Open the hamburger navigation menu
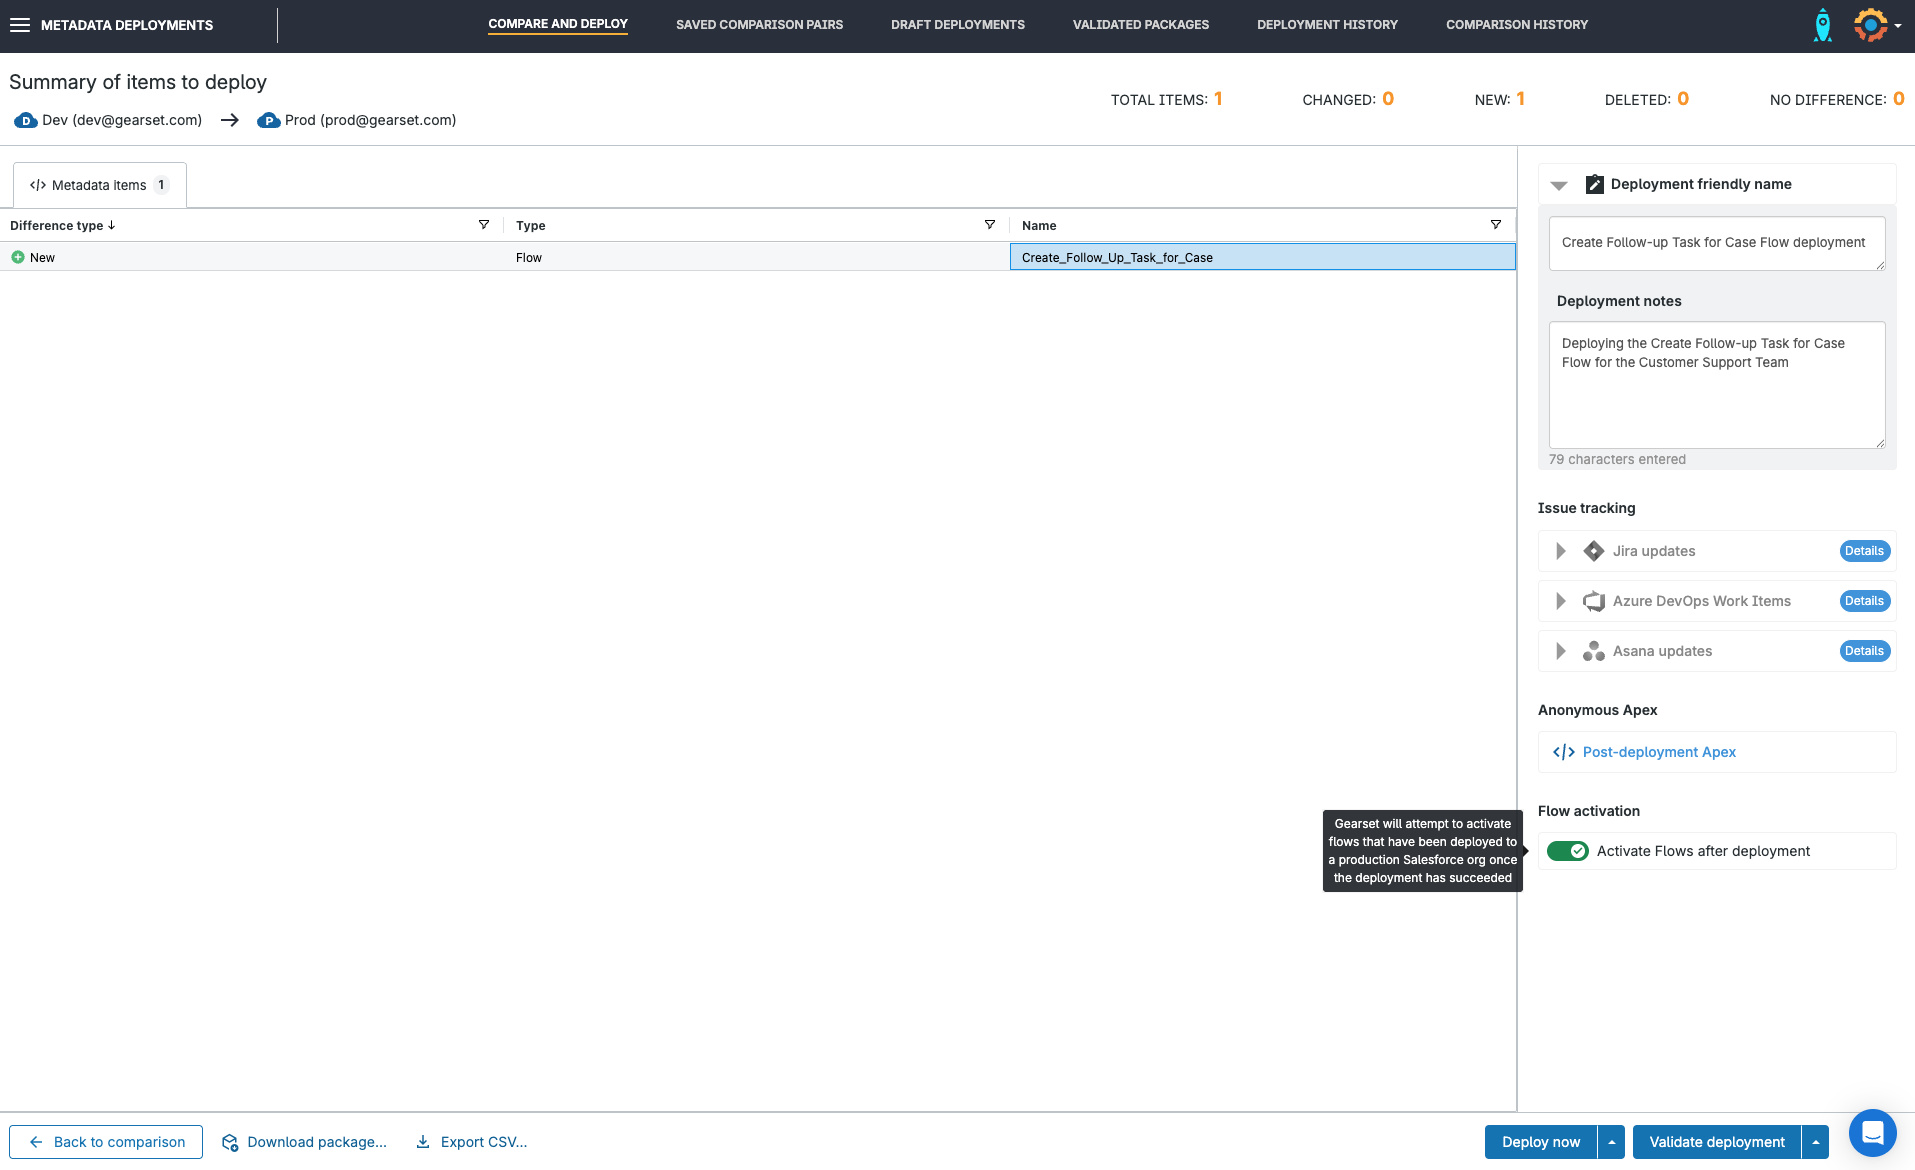Screen dimensions: 1915x1170 point(20,25)
